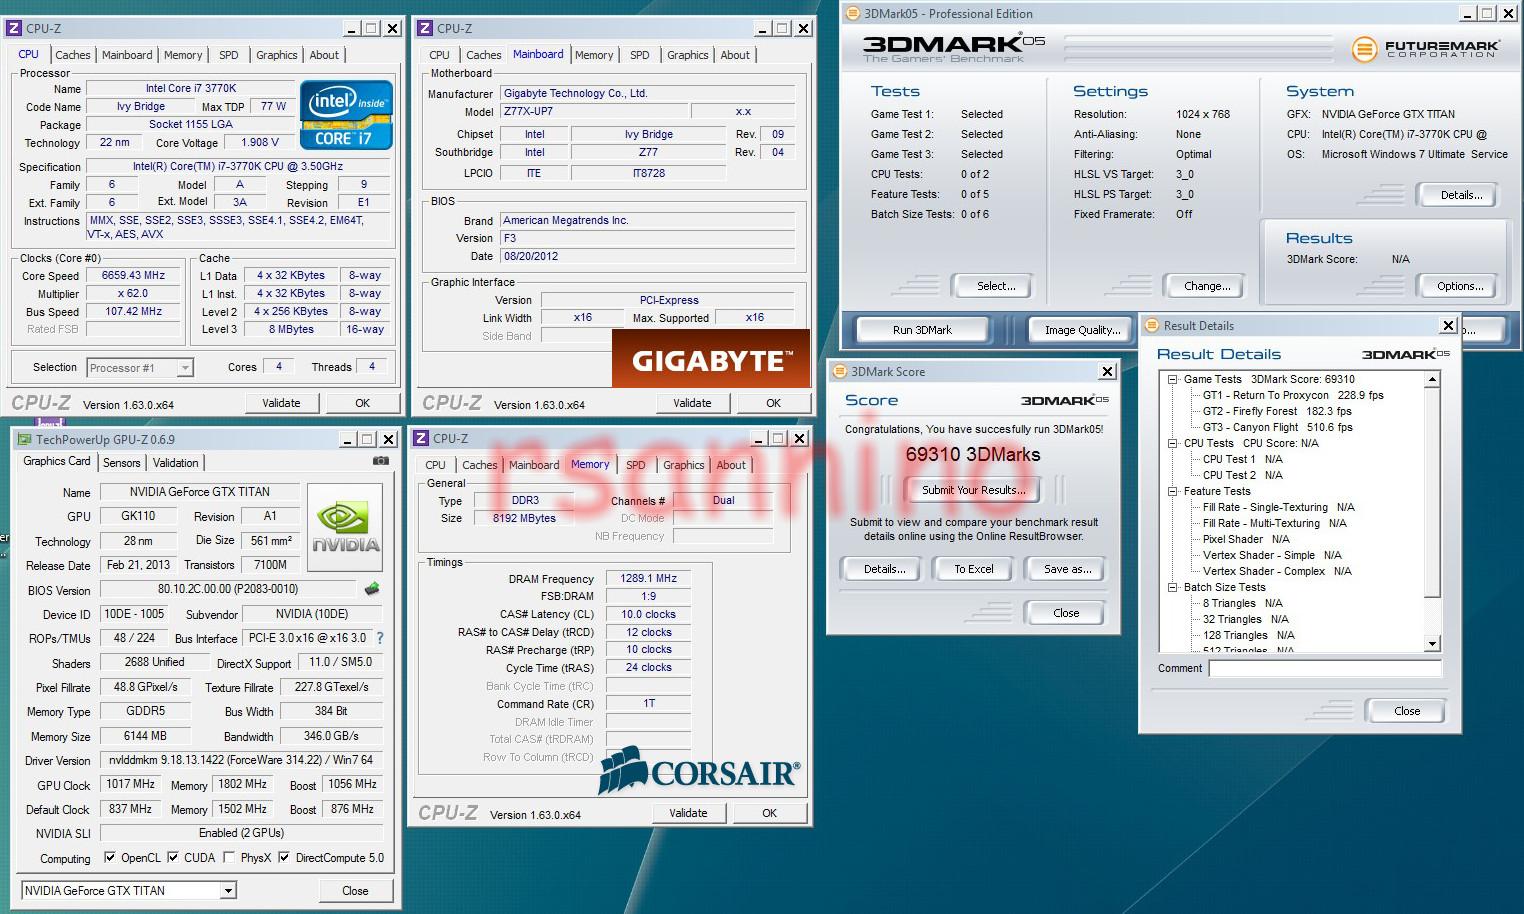Click the 3DMark Score window title icon
1524x914 pixels.
840,372
